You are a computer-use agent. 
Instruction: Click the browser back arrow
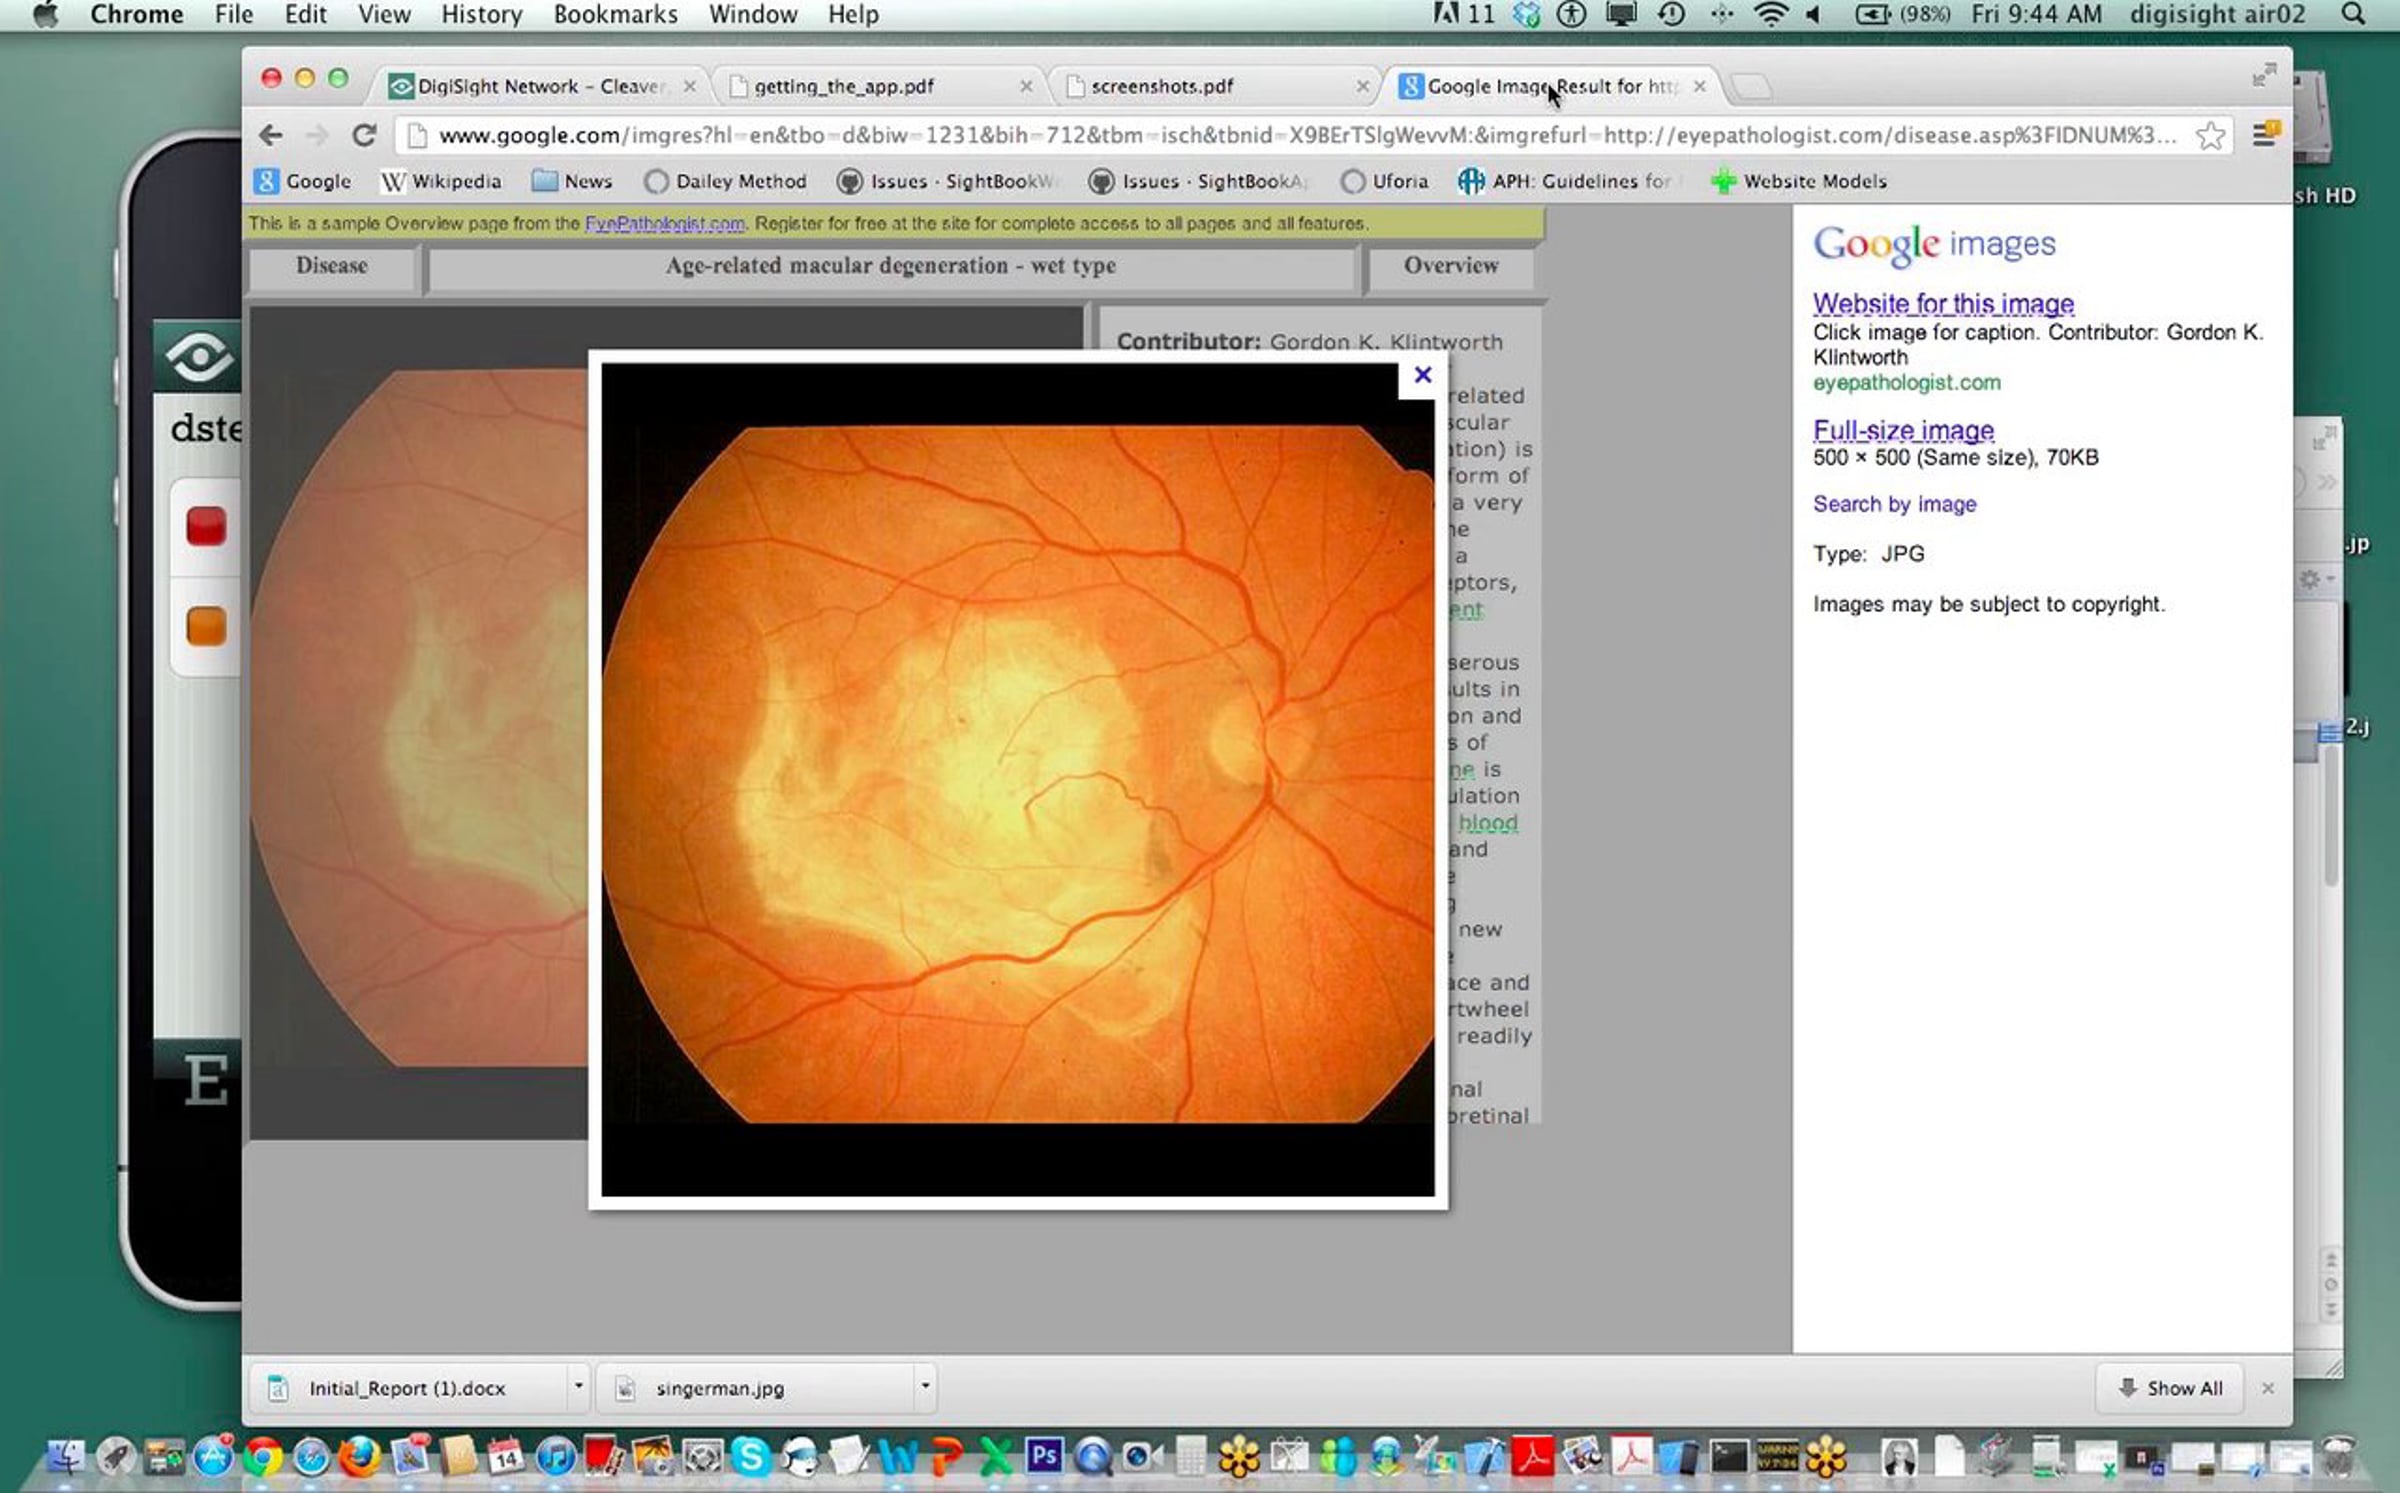pos(270,135)
